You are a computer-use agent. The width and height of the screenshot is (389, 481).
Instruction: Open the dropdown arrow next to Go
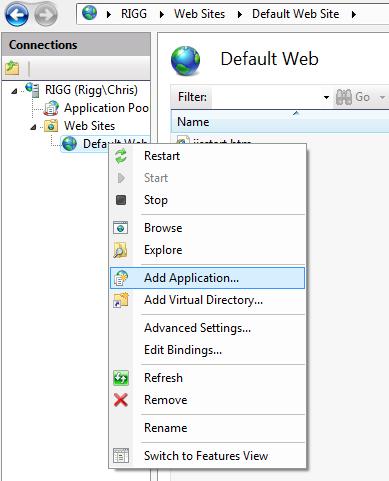(382, 97)
